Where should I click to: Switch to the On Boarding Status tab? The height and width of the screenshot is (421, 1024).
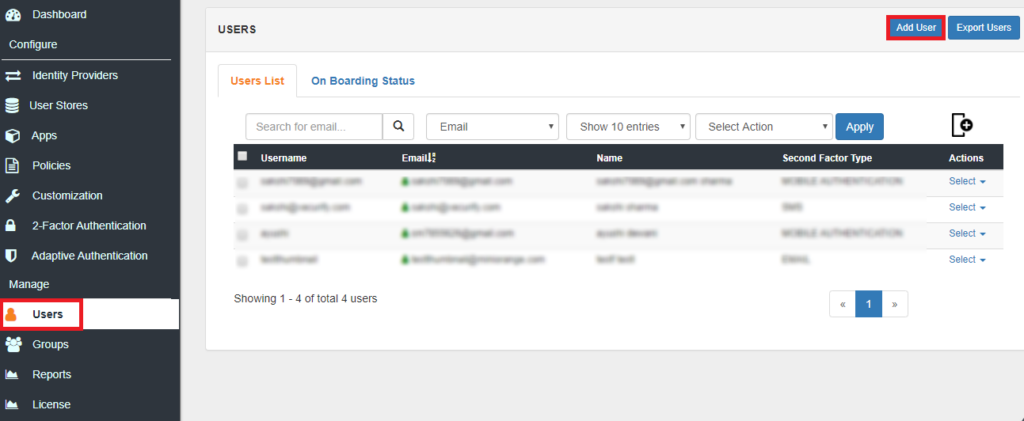362,81
